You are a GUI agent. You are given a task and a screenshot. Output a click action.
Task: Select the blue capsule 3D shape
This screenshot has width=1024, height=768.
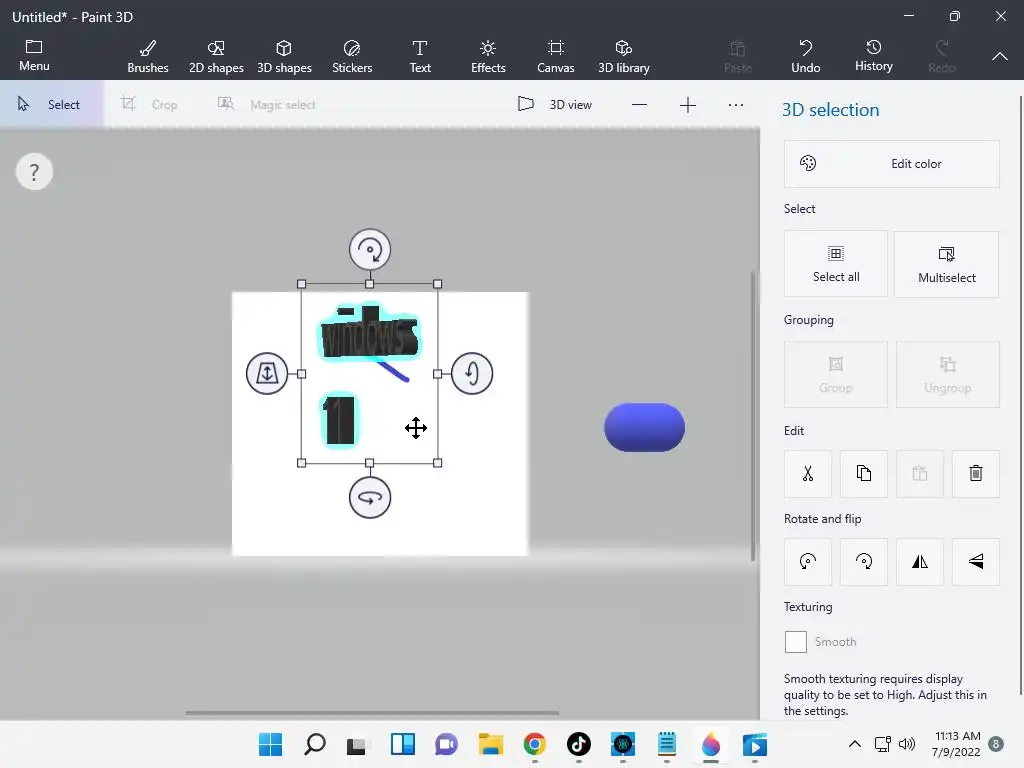point(644,427)
